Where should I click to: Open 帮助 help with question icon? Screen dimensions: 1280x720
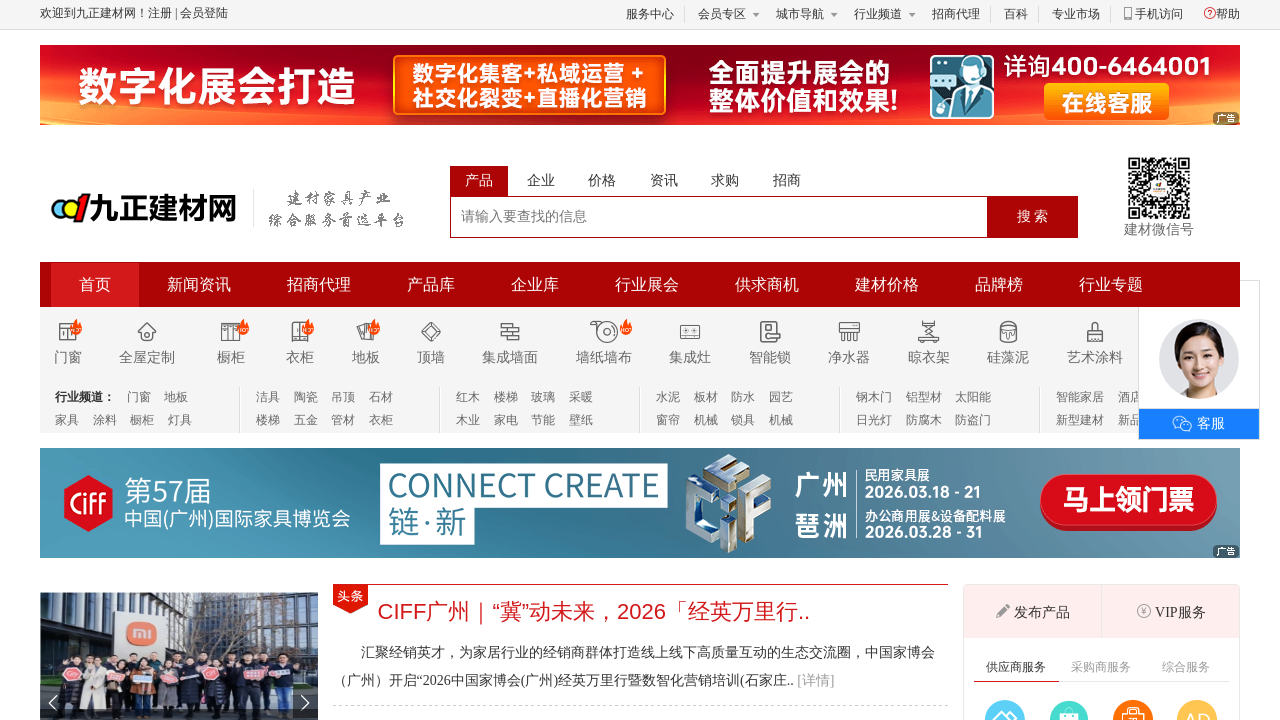pyautogui.click(x=1222, y=14)
